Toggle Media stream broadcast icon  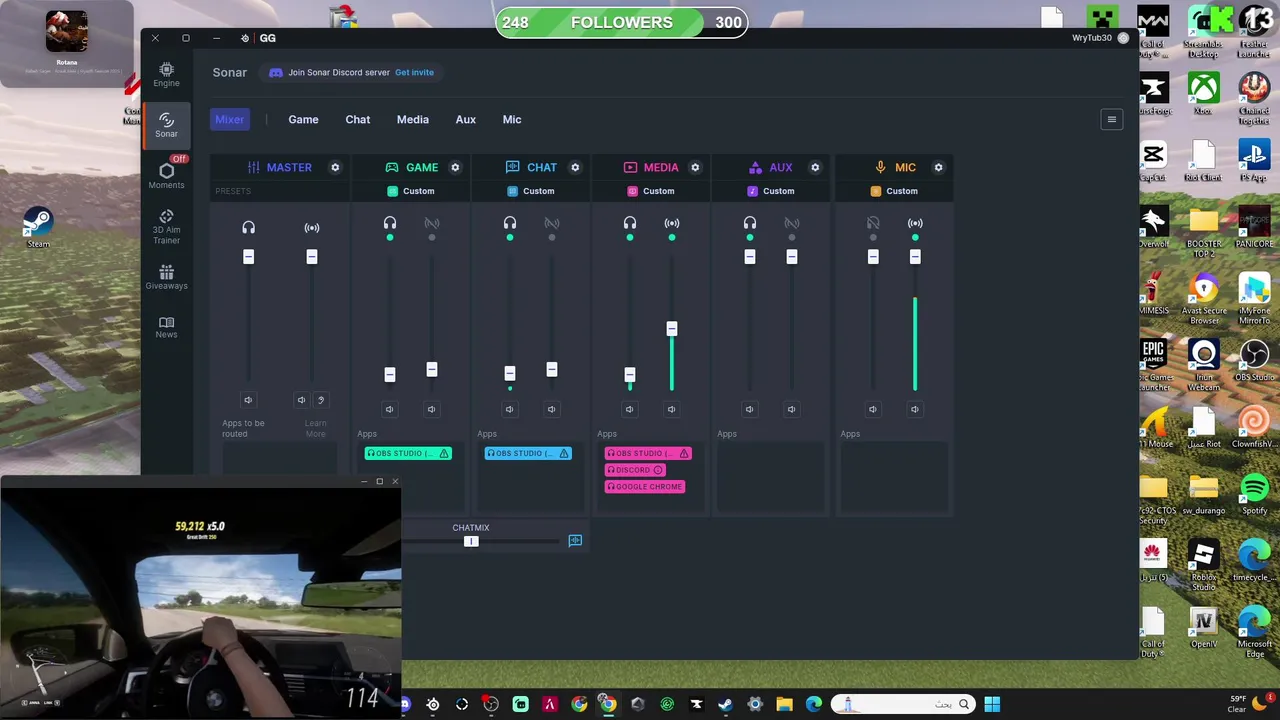point(672,223)
